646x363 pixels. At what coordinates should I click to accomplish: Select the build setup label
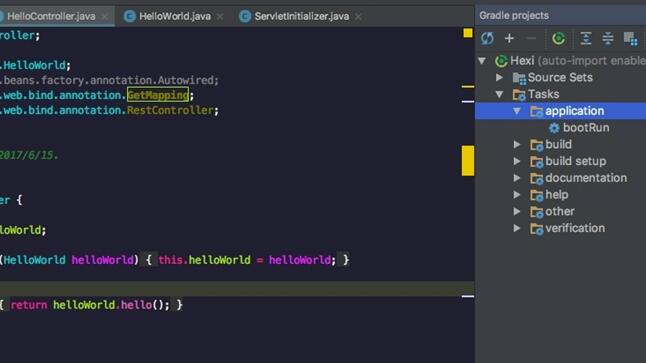pyautogui.click(x=576, y=161)
